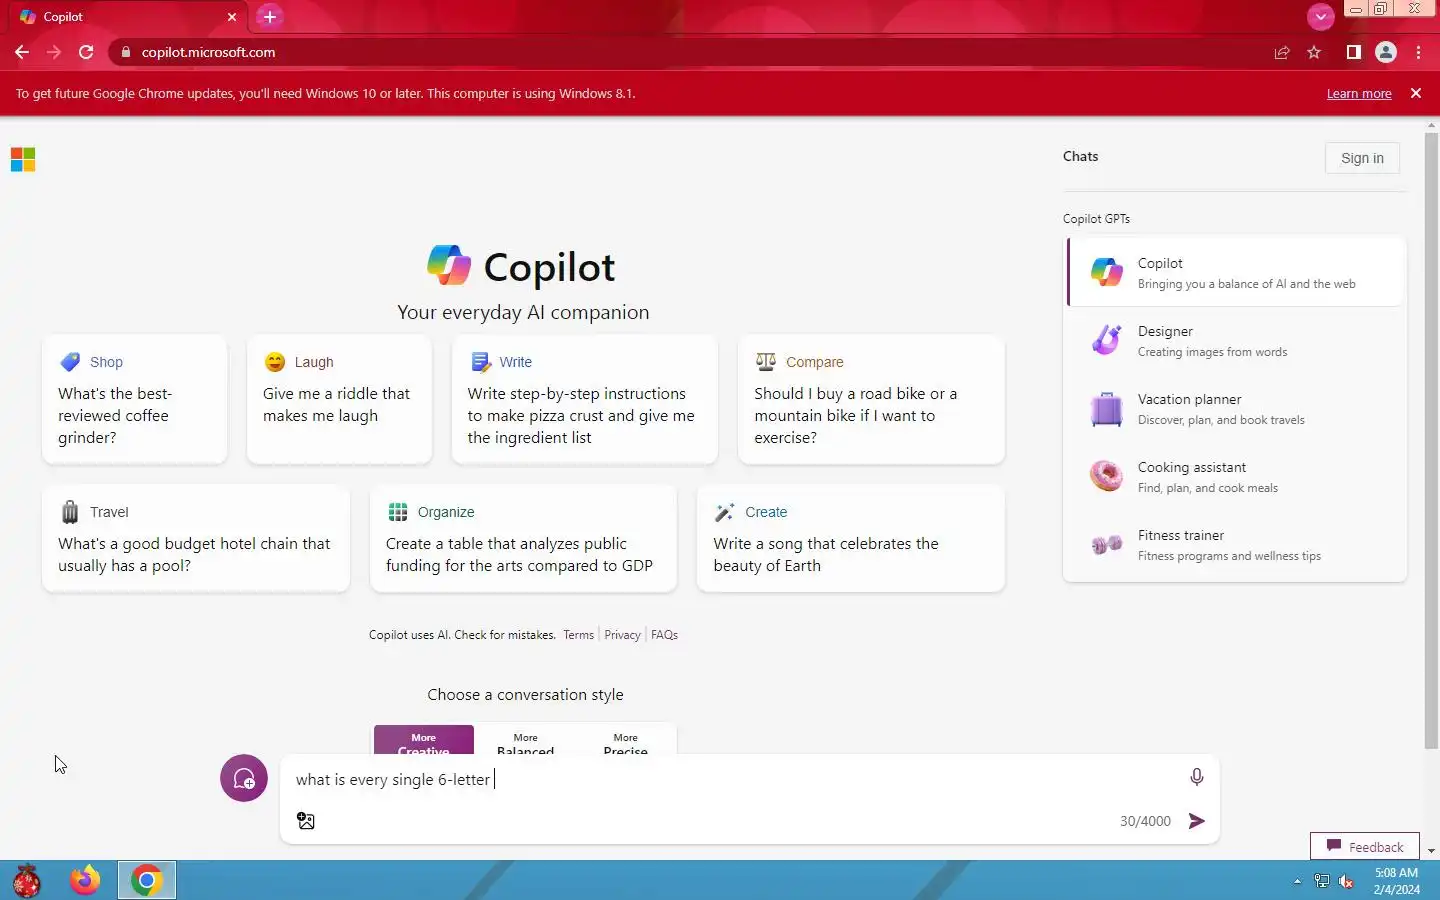Select the Vacation planner GPT
This screenshot has height=900, width=1440.
1236,409
